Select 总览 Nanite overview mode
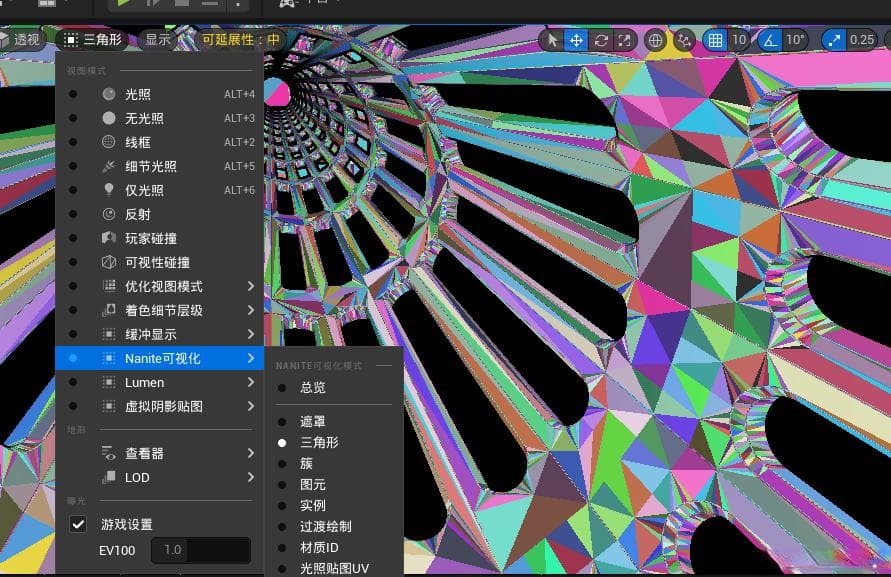Viewport: 891px width, 577px height. (x=334, y=388)
